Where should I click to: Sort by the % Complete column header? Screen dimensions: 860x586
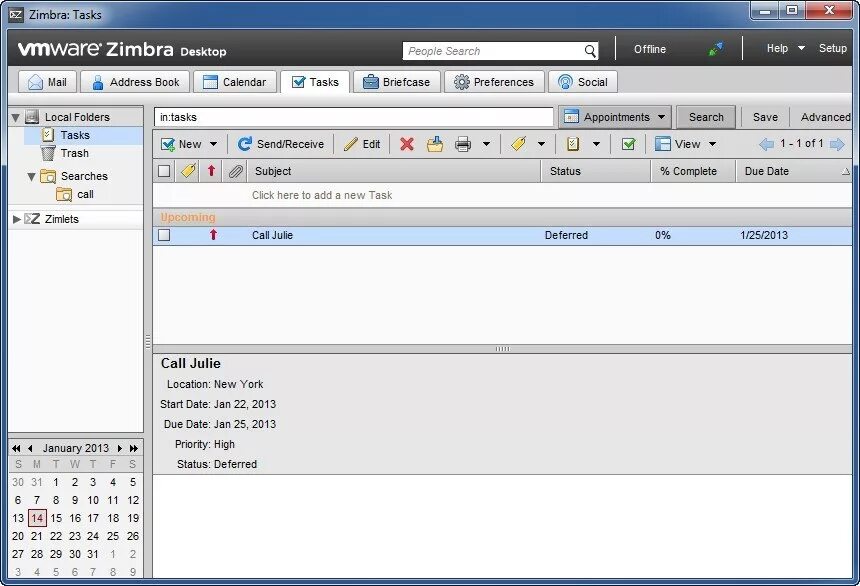pyautogui.click(x=693, y=171)
